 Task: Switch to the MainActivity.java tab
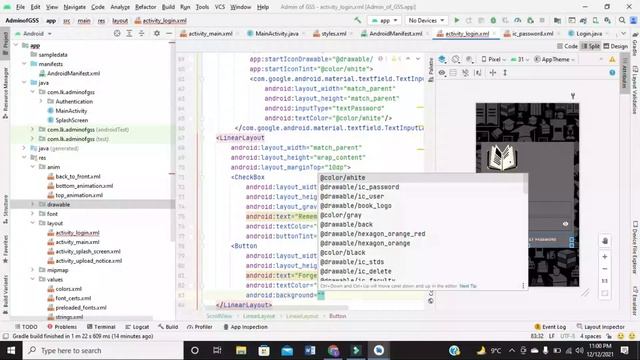tap(276, 33)
